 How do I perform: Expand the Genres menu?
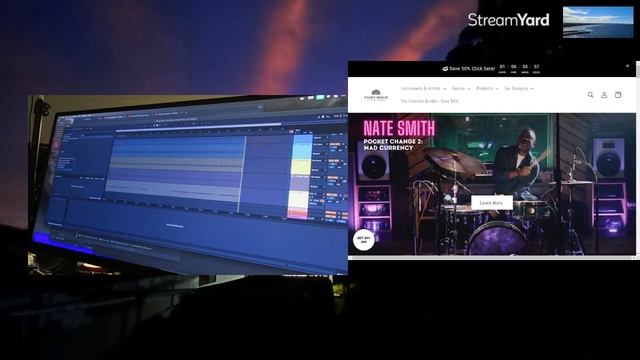pyautogui.click(x=461, y=88)
